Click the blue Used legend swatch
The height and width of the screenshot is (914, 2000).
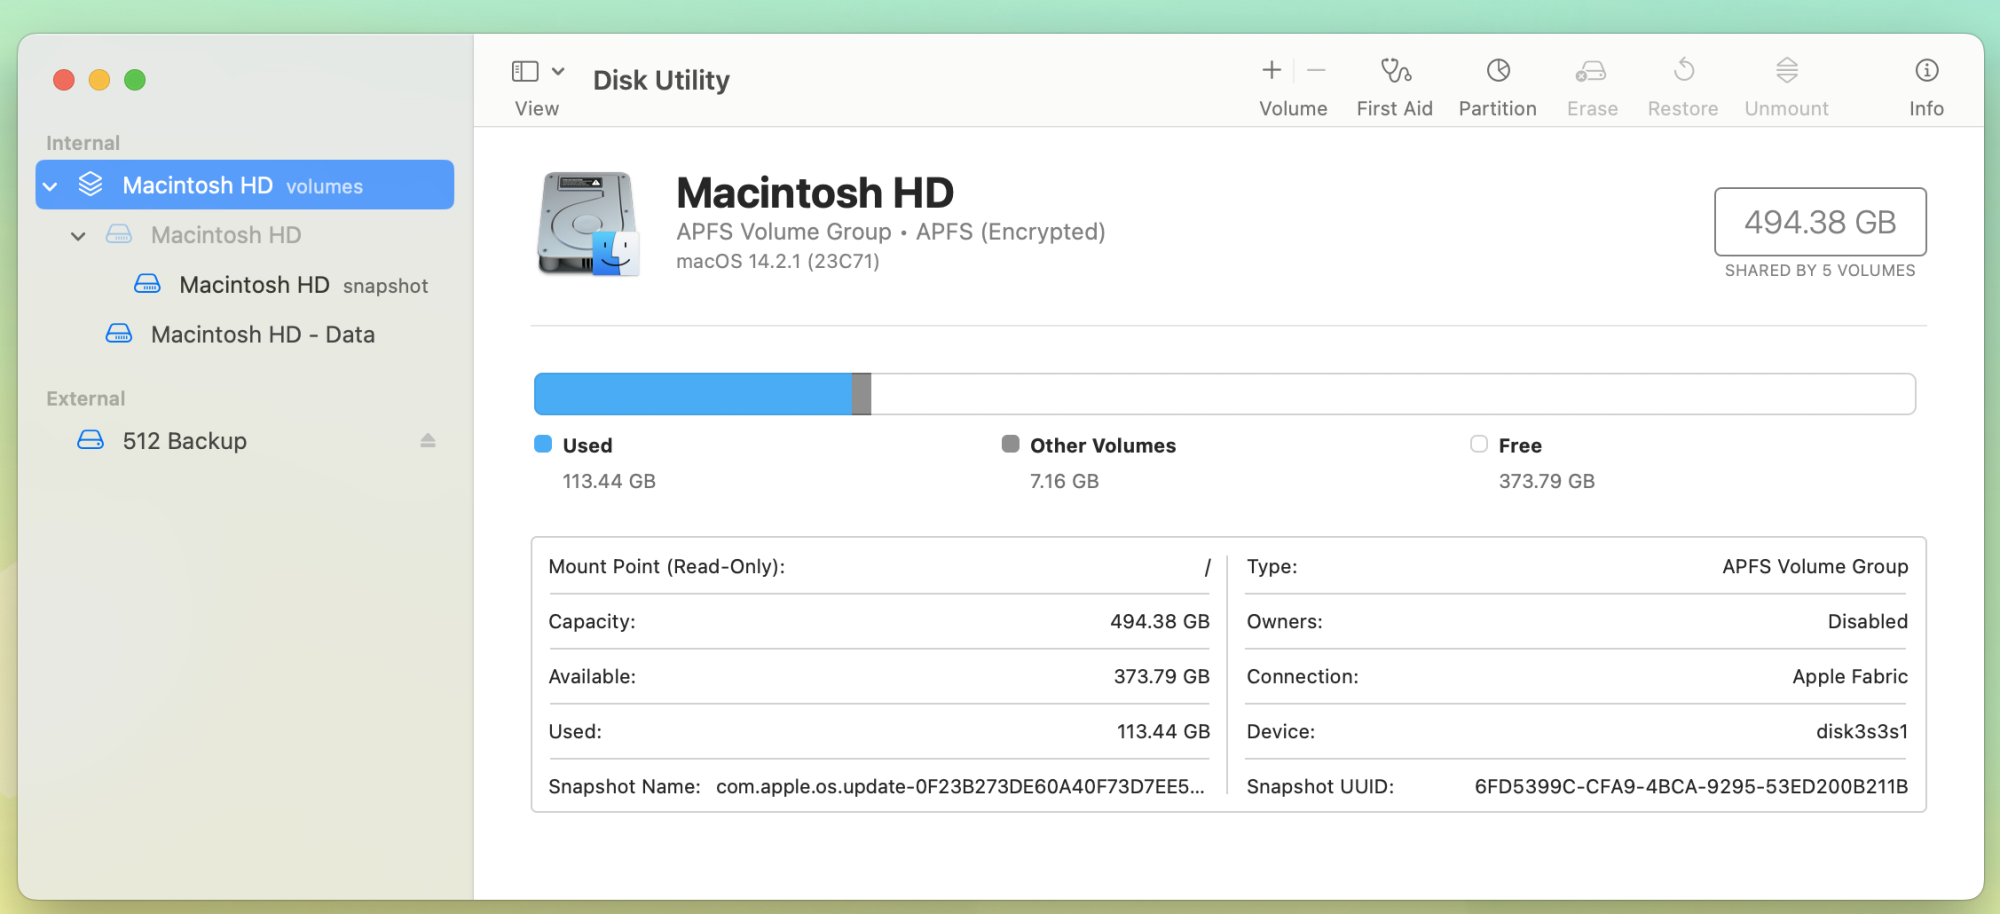(x=543, y=444)
